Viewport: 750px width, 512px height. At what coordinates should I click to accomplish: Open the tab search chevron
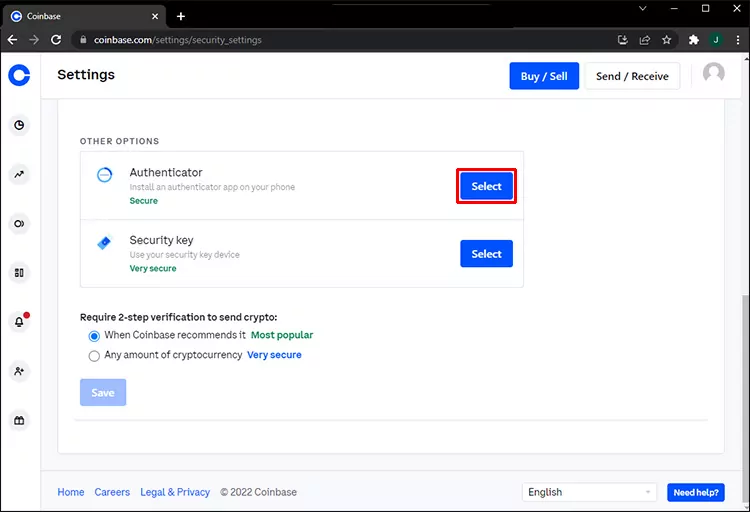click(642, 8)
